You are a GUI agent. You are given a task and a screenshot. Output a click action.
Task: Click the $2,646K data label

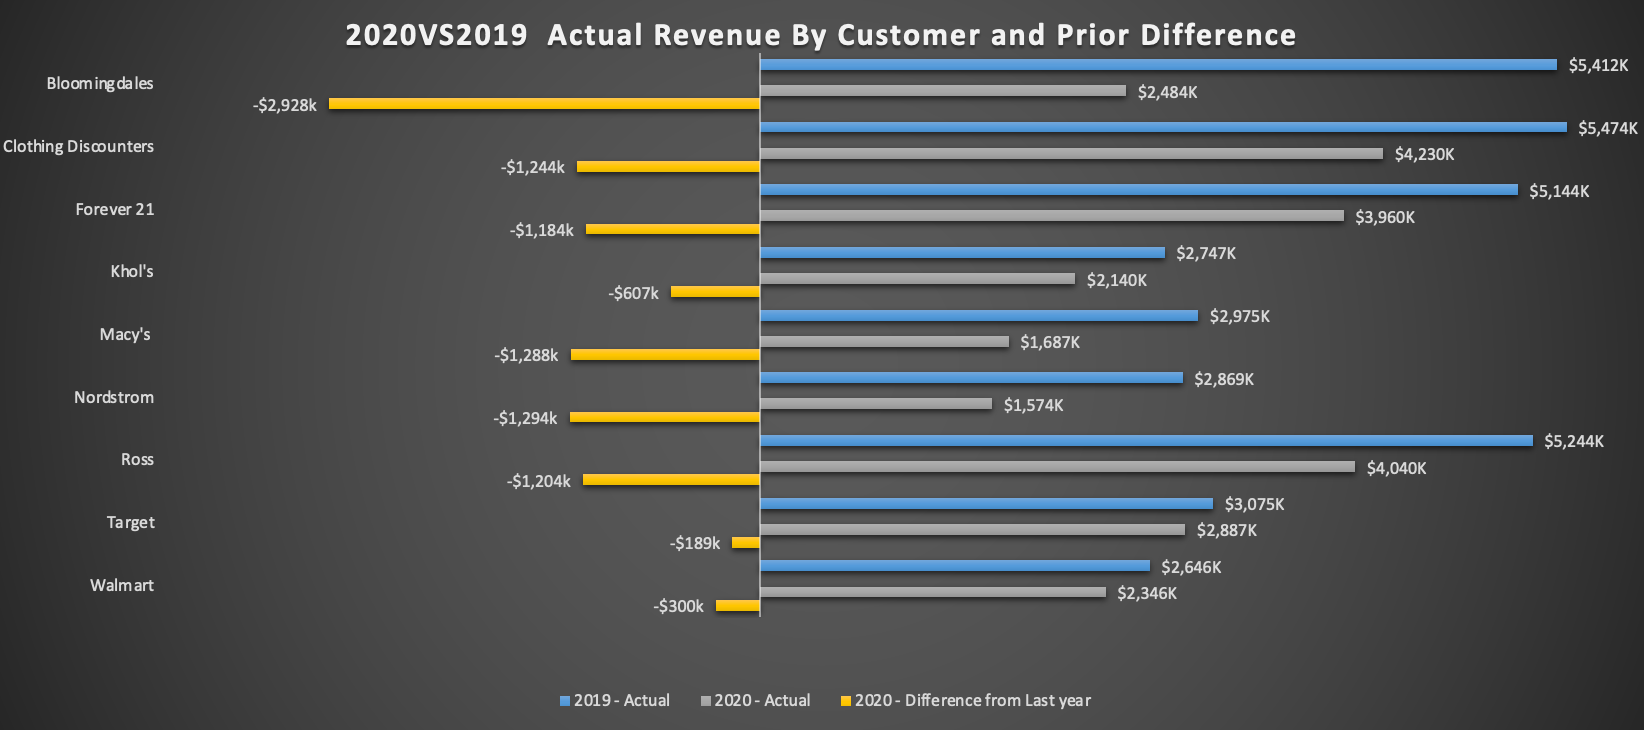(x=1191, y=567)
